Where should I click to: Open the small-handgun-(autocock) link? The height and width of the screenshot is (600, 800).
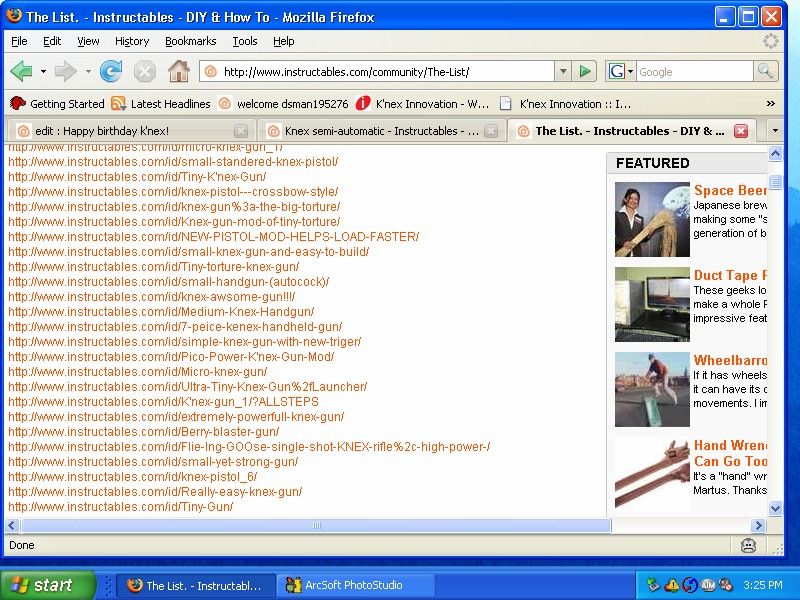tap(169, 282)
